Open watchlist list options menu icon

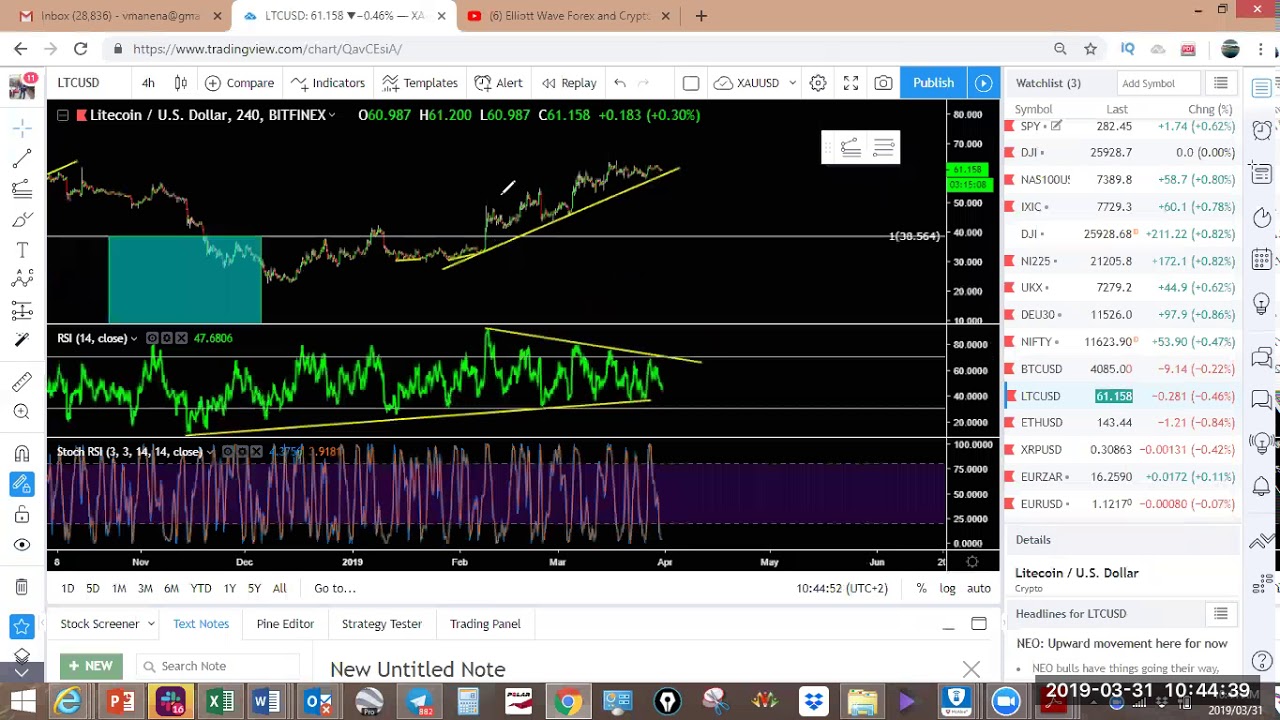pyautogui.click(x=1221, y=83)
